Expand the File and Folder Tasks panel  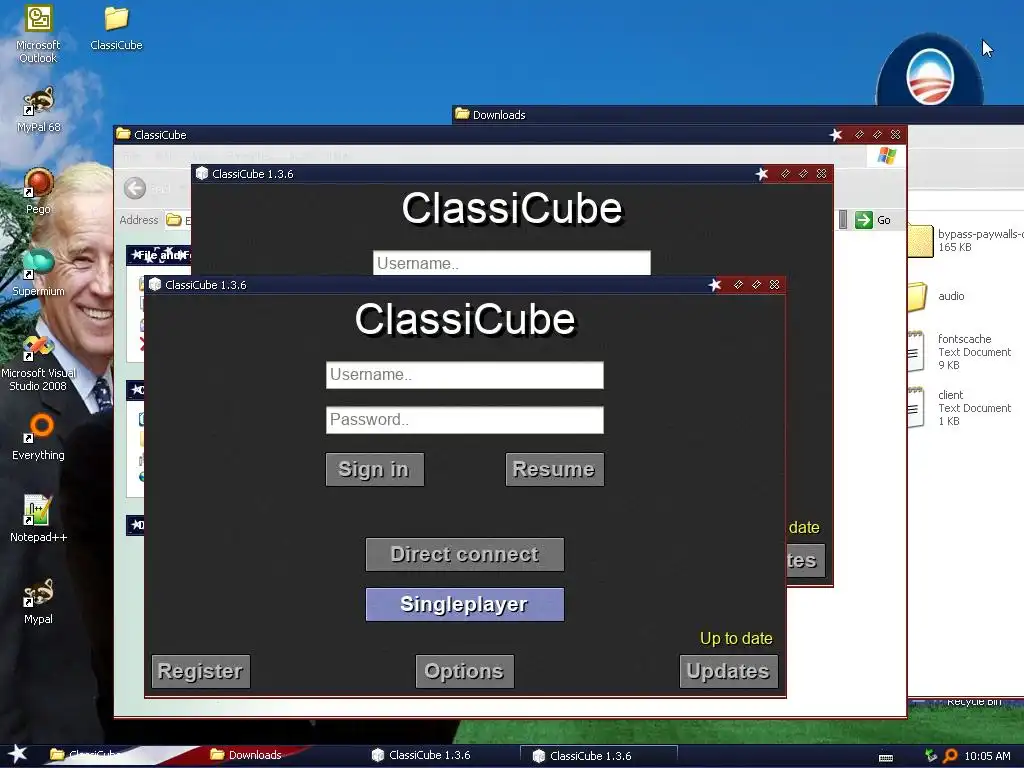click(x=159, y=255)
